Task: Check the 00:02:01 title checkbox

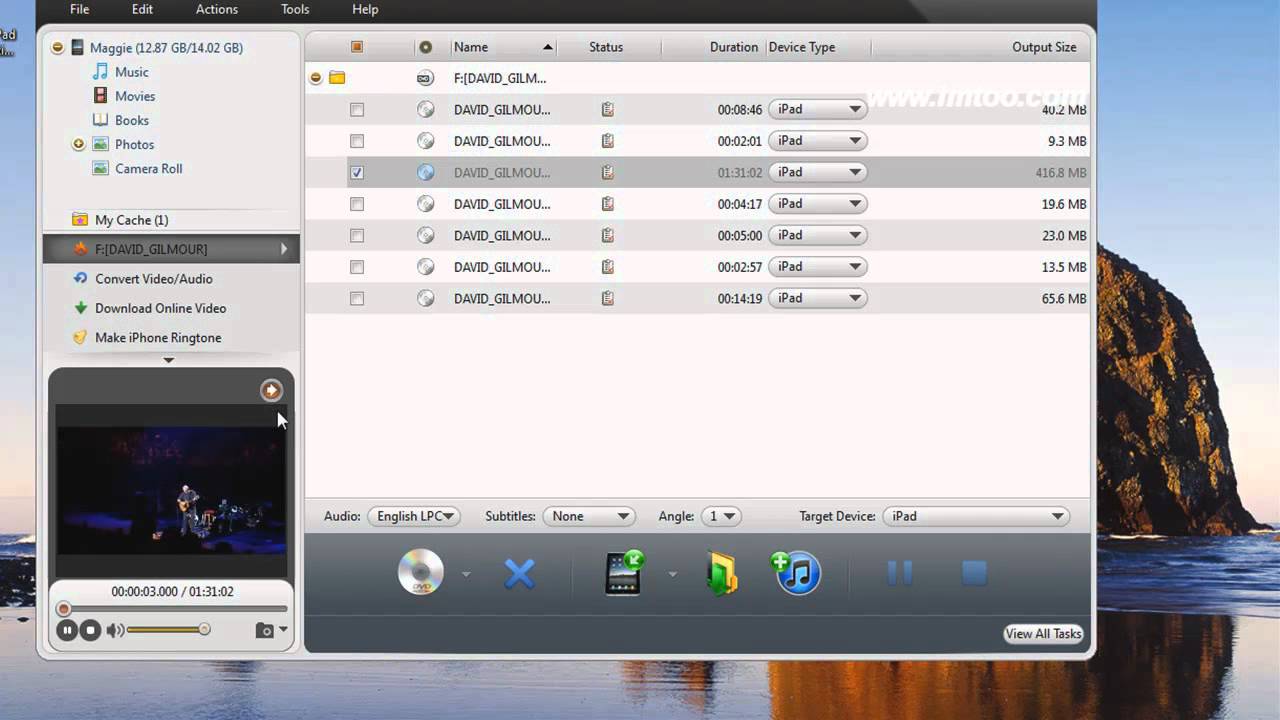Action: click(x=357, y=141)
